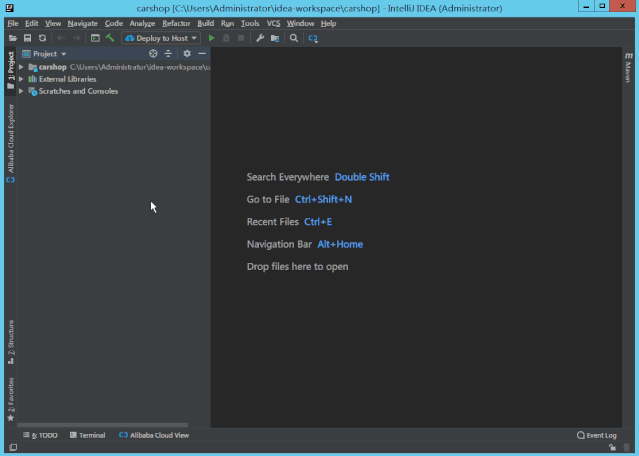Toggle the Structure side tool window

tap(11, 339)
